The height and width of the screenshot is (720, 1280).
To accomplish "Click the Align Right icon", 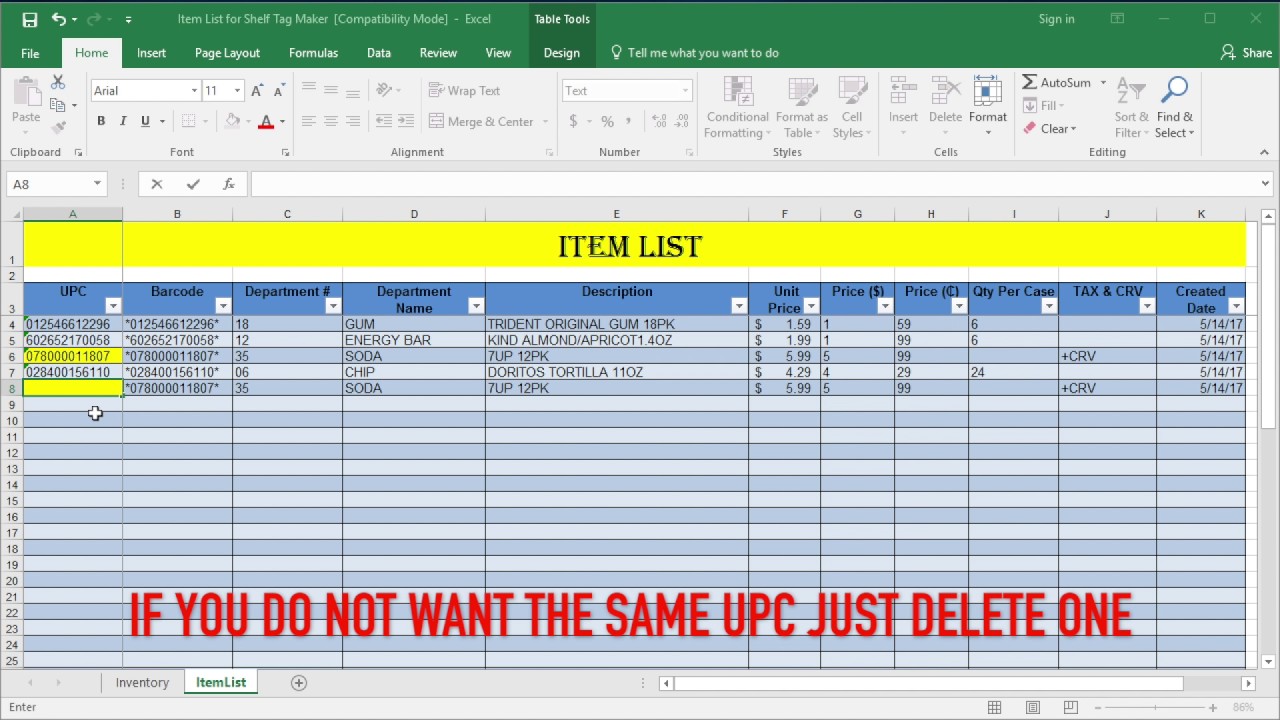I will (x=352, y=121).
